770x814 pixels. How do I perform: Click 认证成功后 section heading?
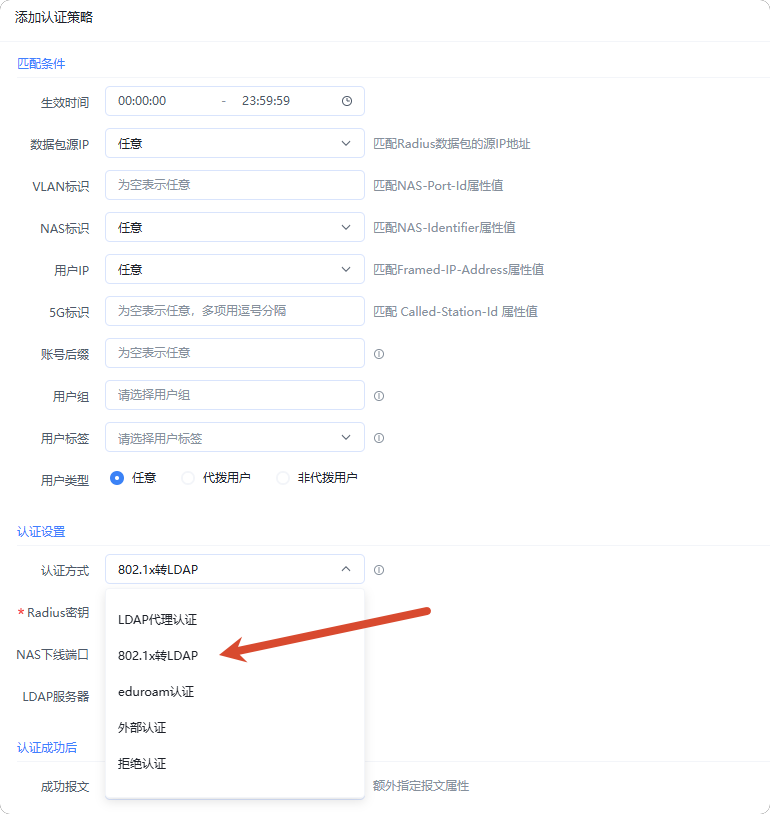pyautogui.click(x=47, y=748)
